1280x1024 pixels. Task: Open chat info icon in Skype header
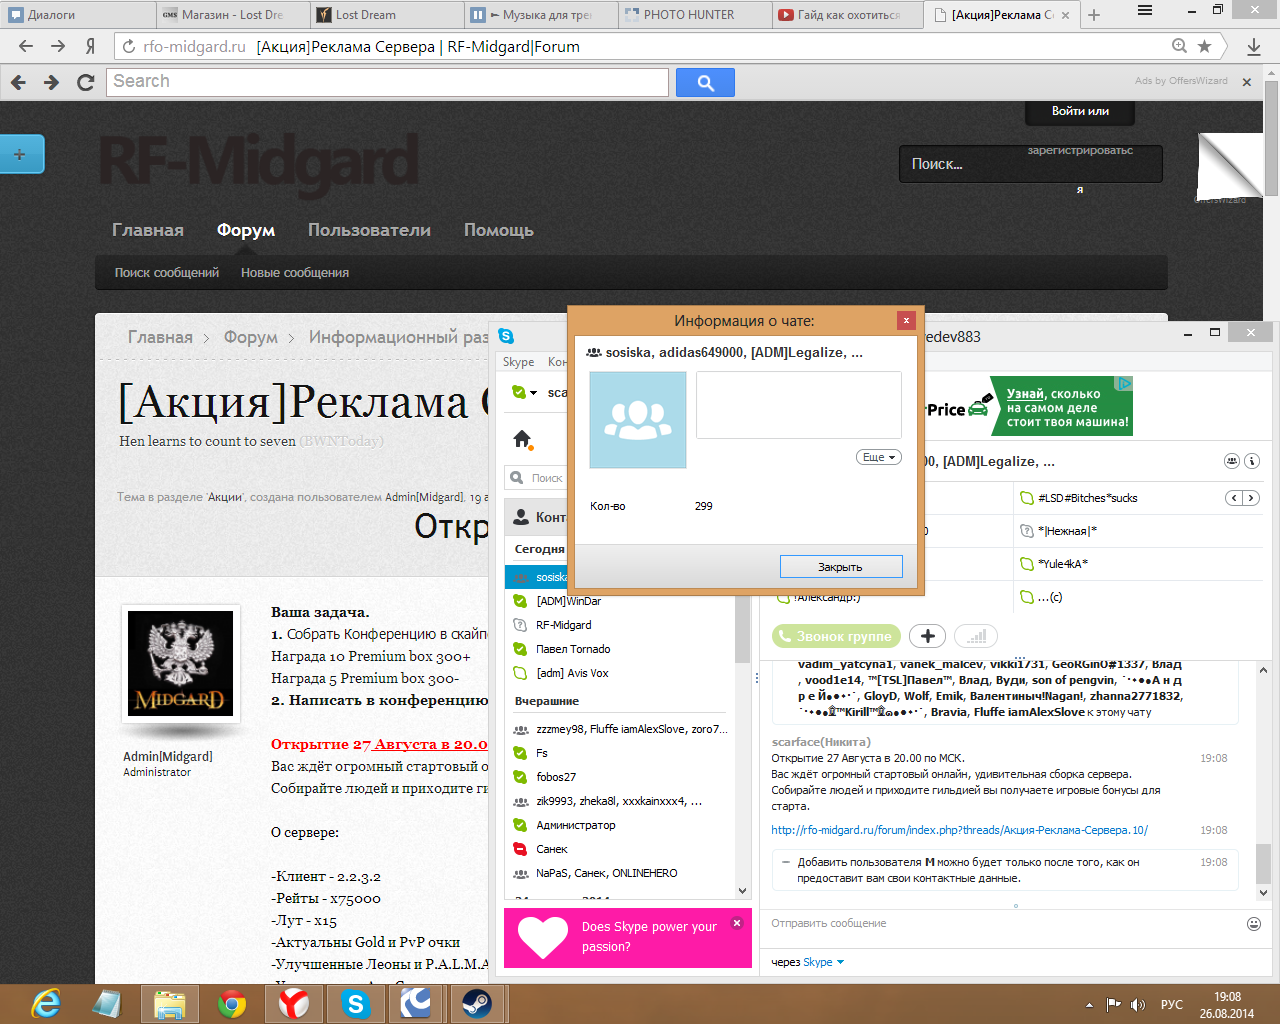point(1252,461)
